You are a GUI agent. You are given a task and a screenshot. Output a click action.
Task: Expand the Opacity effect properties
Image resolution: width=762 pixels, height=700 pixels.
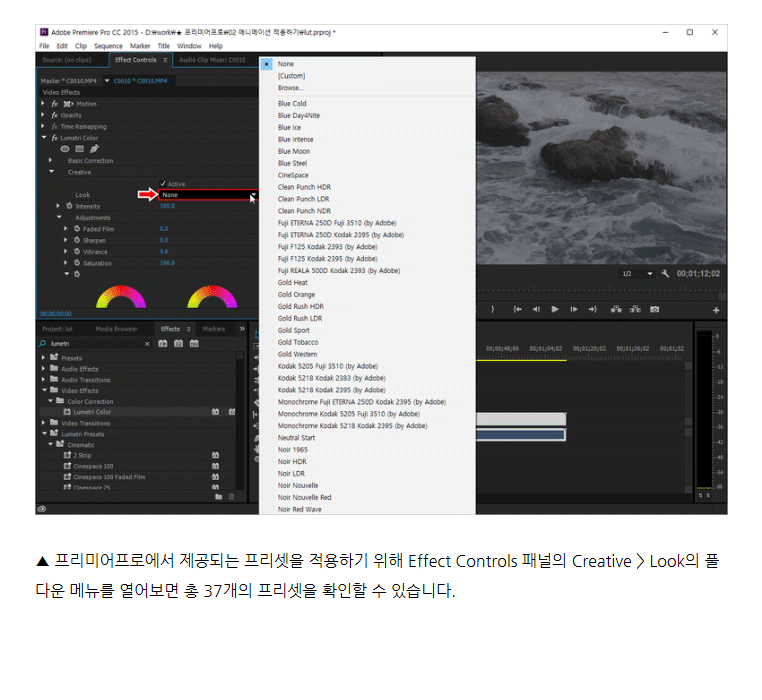point(43,115)
